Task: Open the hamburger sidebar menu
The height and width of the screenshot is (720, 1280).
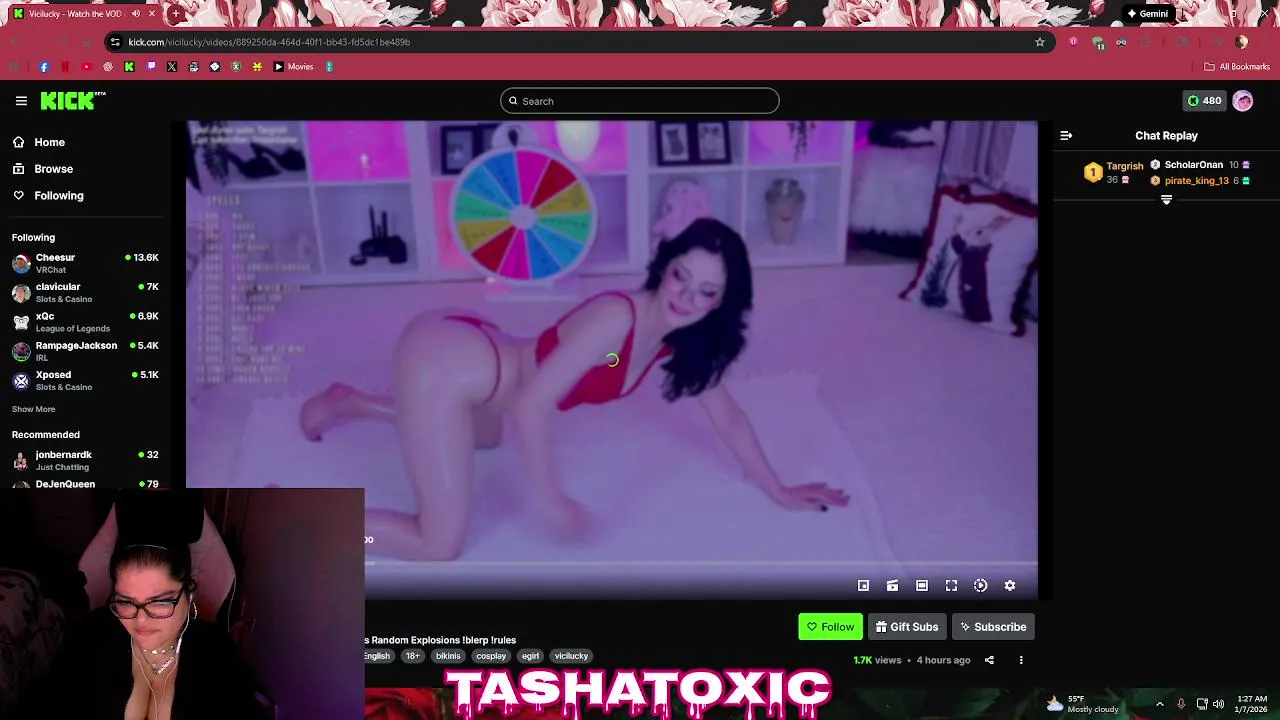Action: point(21,101)
